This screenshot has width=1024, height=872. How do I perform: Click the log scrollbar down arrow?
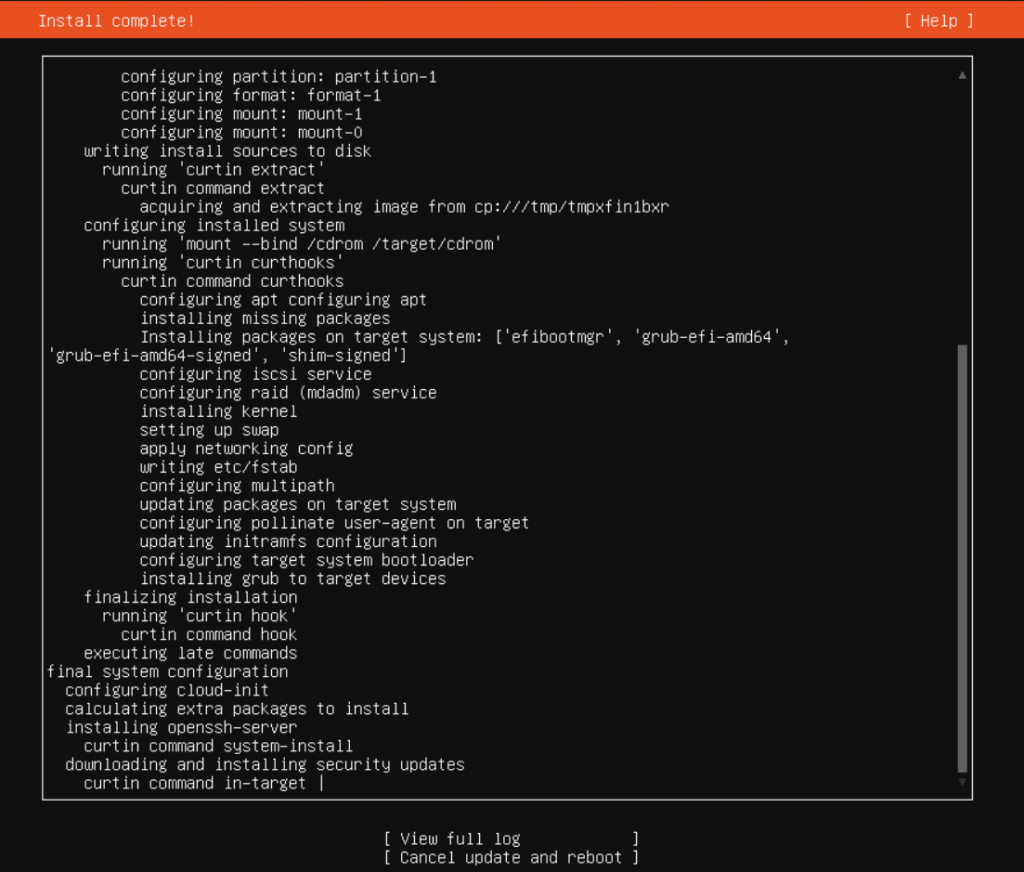click(x=962, y=782)
